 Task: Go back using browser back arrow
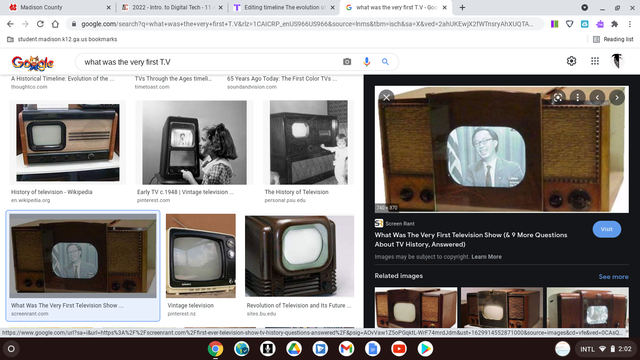coord(10,24)
